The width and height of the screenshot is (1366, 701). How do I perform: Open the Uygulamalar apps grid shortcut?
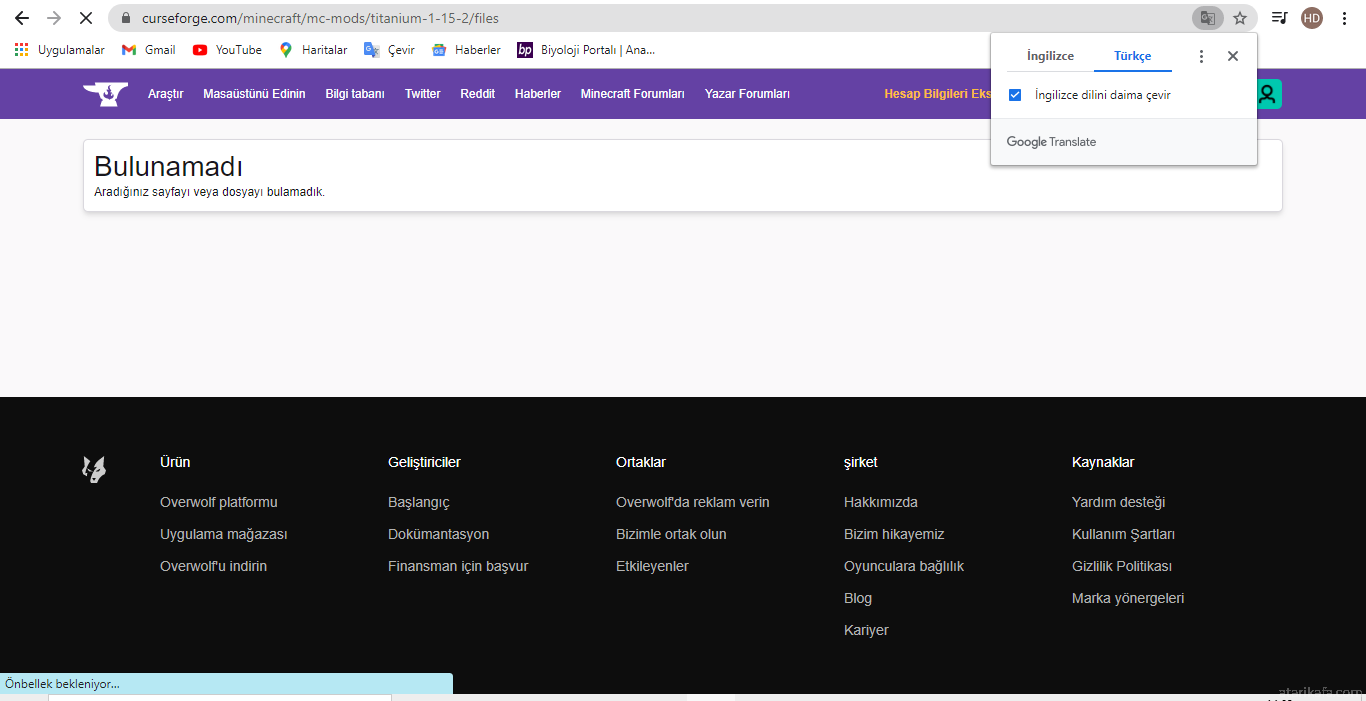59,50
